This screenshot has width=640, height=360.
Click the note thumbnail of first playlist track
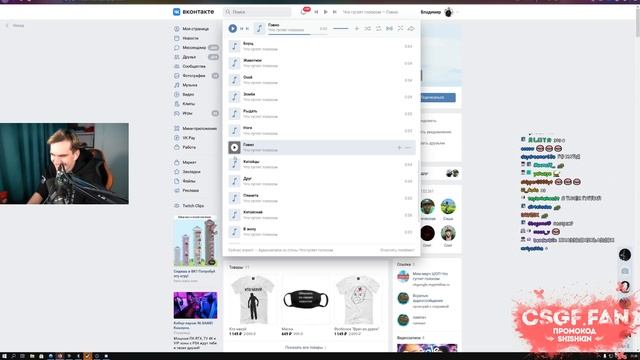[234, 46]
